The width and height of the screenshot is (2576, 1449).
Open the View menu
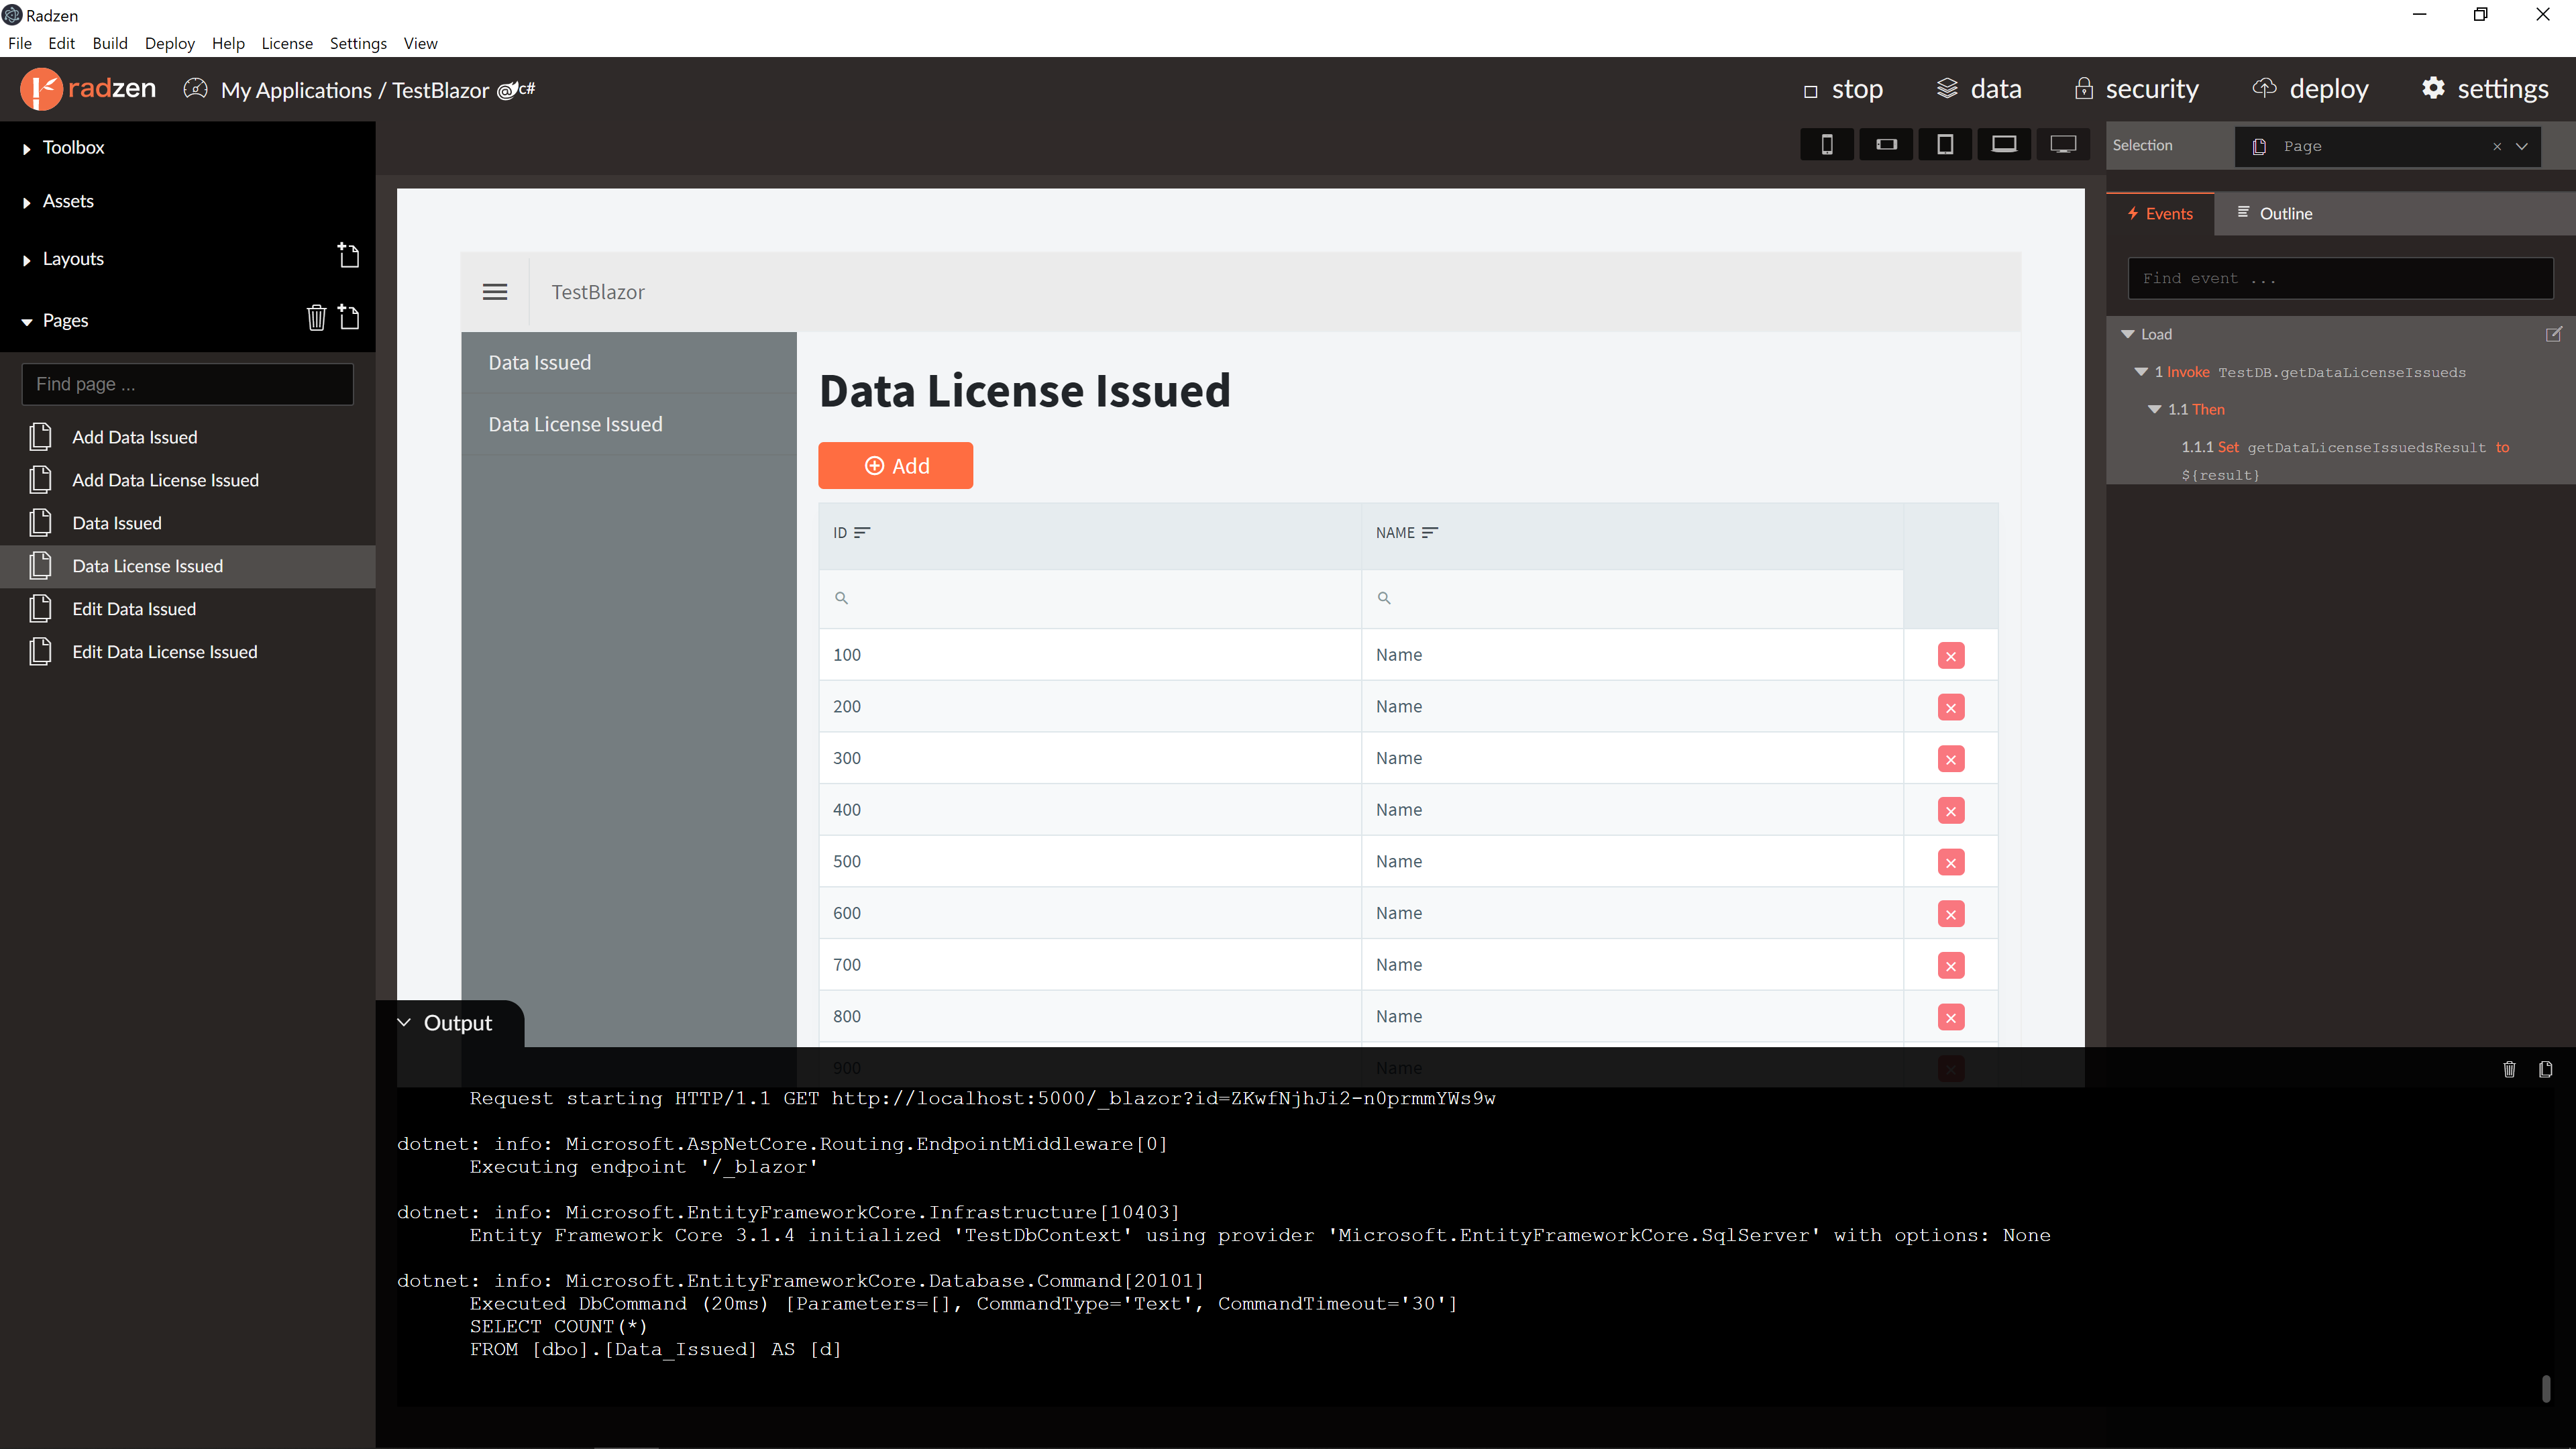pos(420,43)
